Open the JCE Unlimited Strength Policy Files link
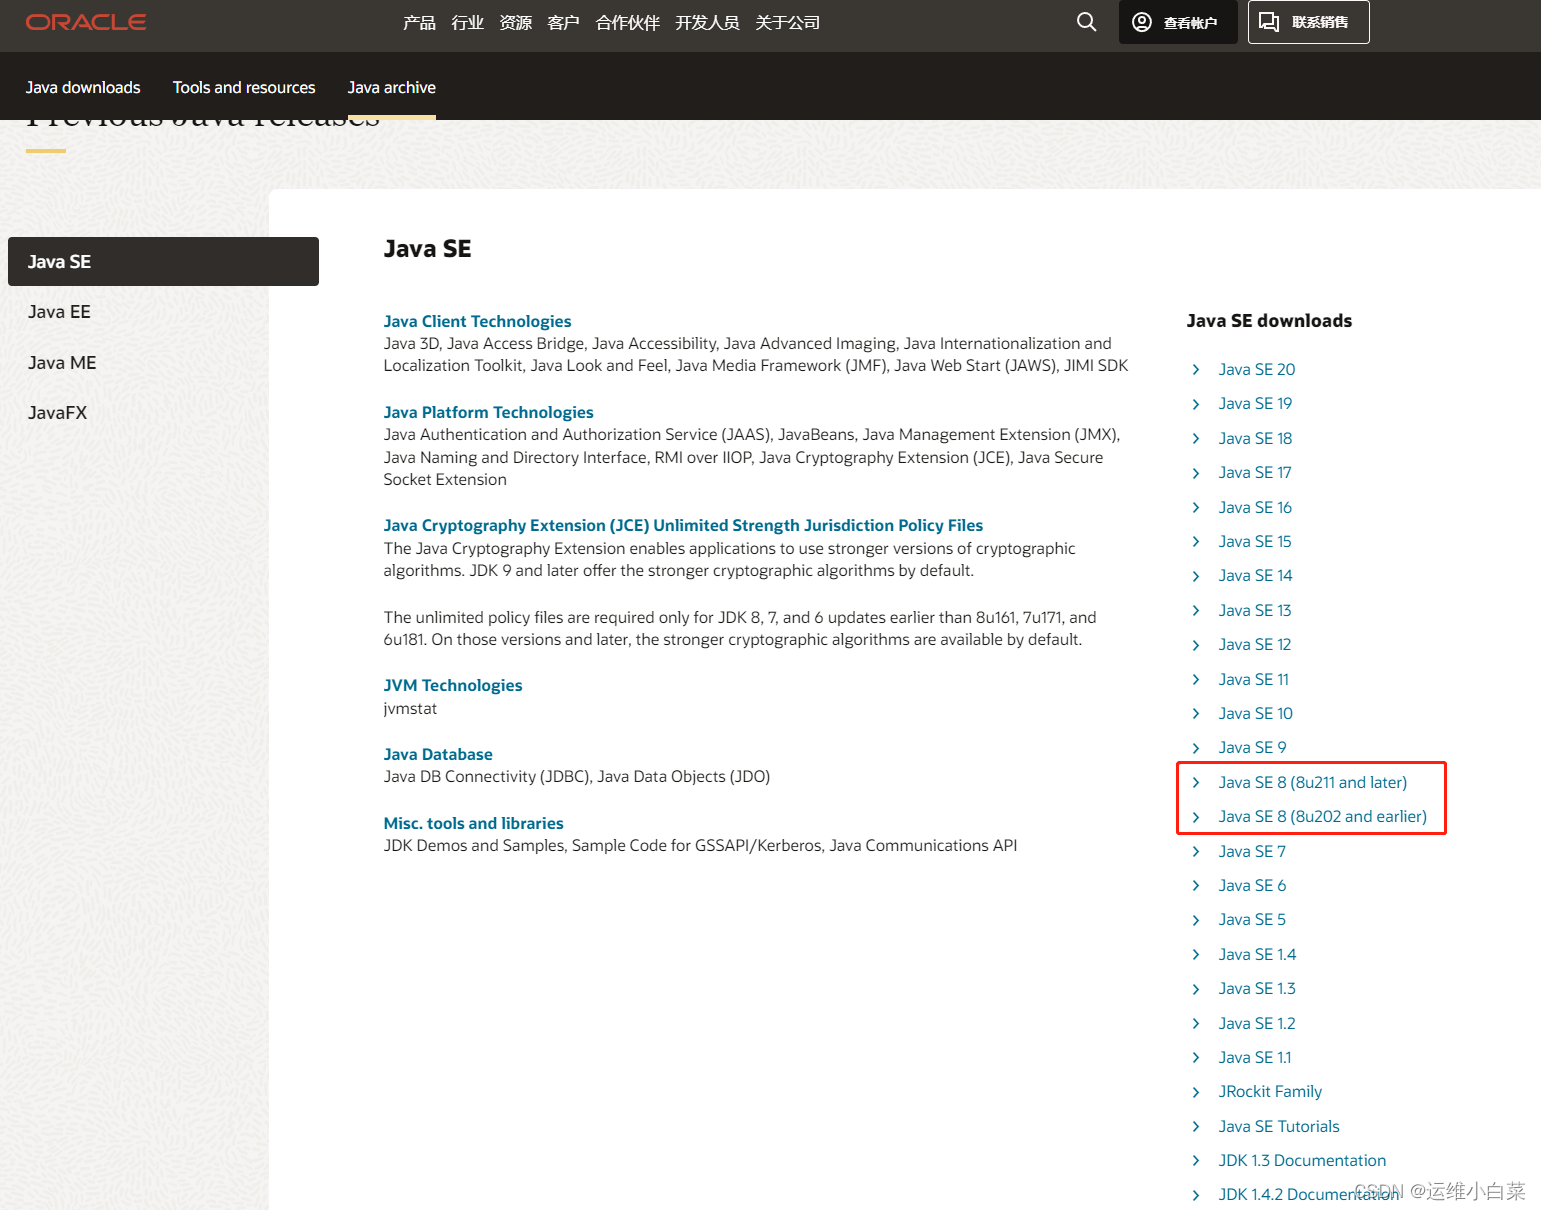Screen dimensions: 1541x1210 683,525
